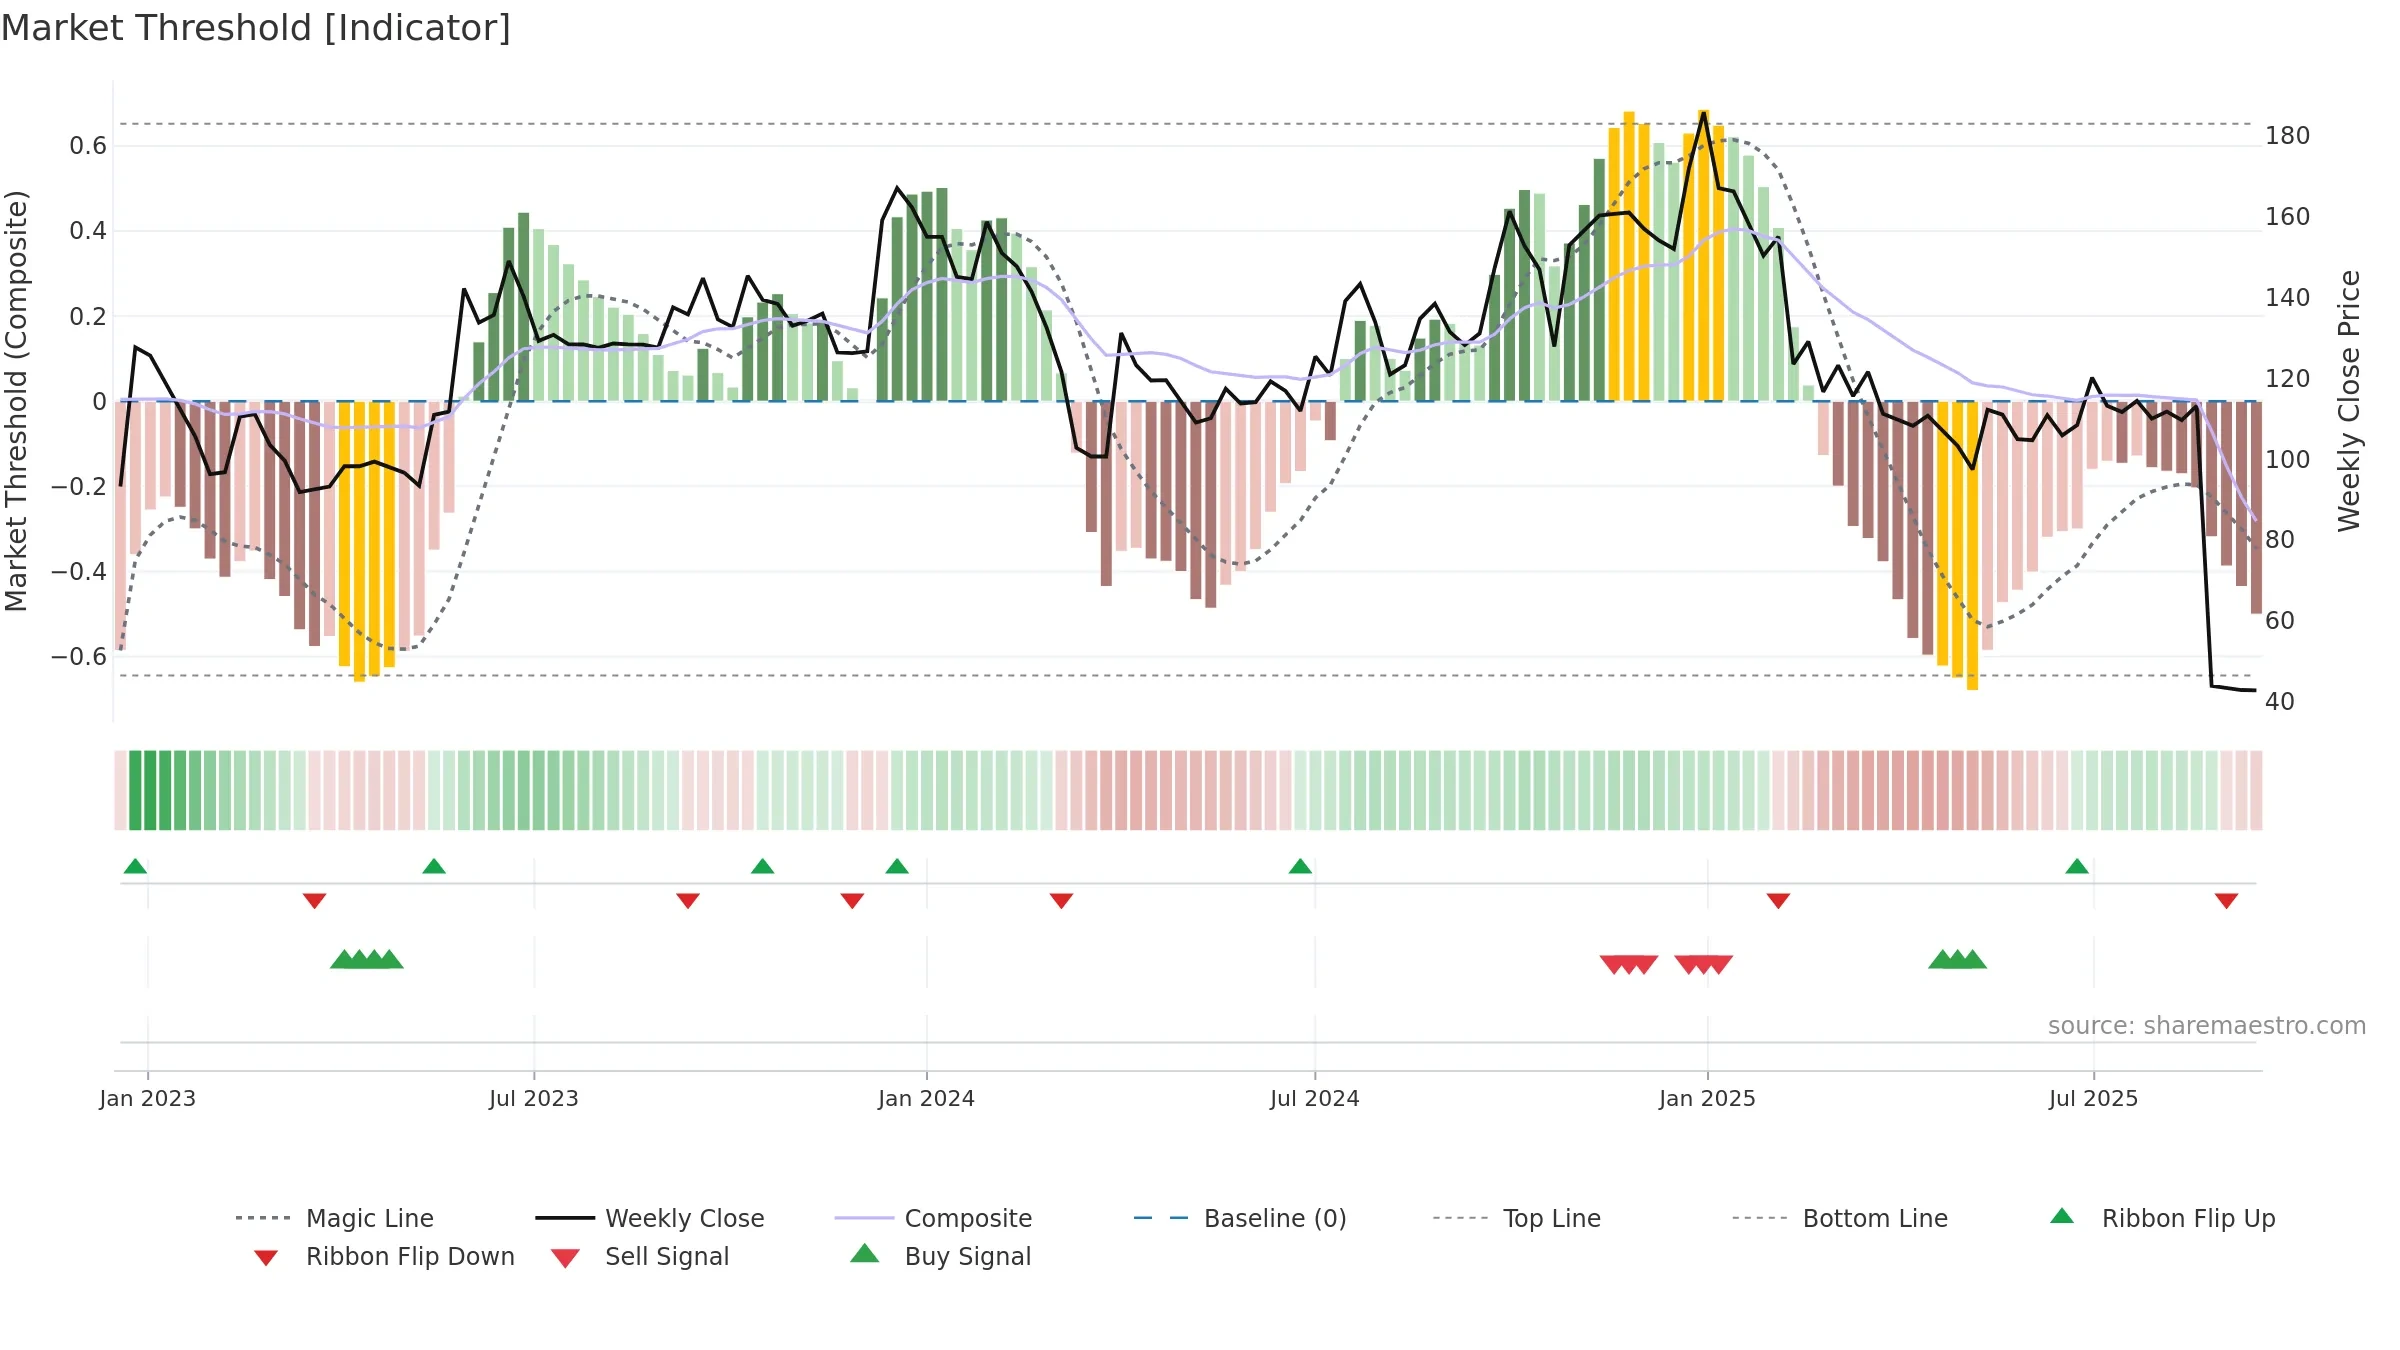Click the 180 tick on the price axis
The image size is (2400, 1350).
click(x=2288, y=136)
